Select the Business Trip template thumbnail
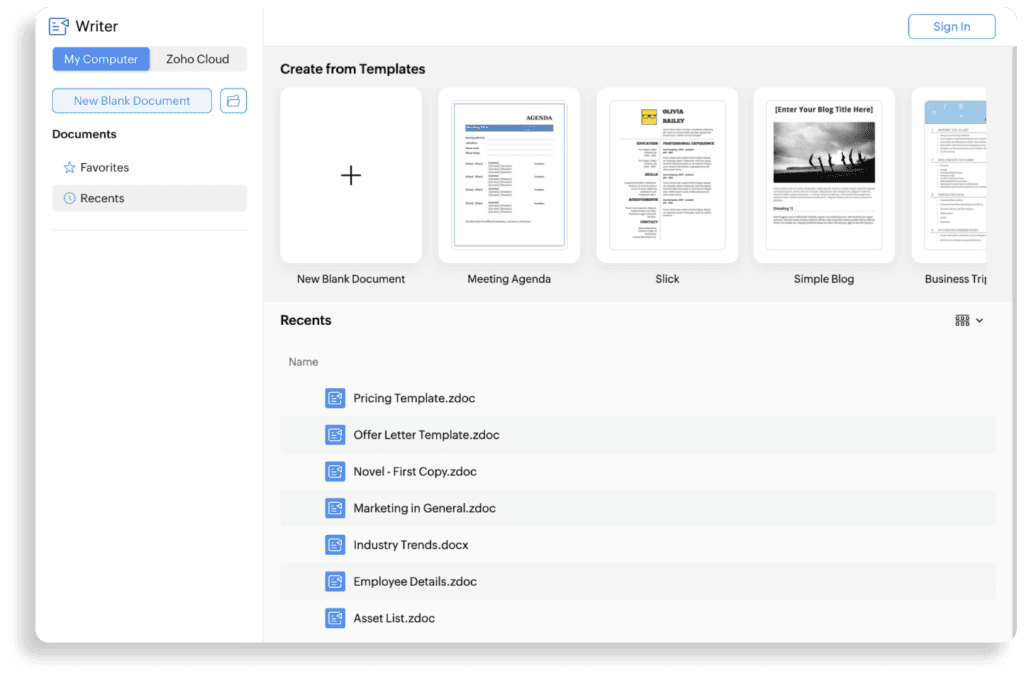Viewport: 1024px width, 678px height. (949, 175)
